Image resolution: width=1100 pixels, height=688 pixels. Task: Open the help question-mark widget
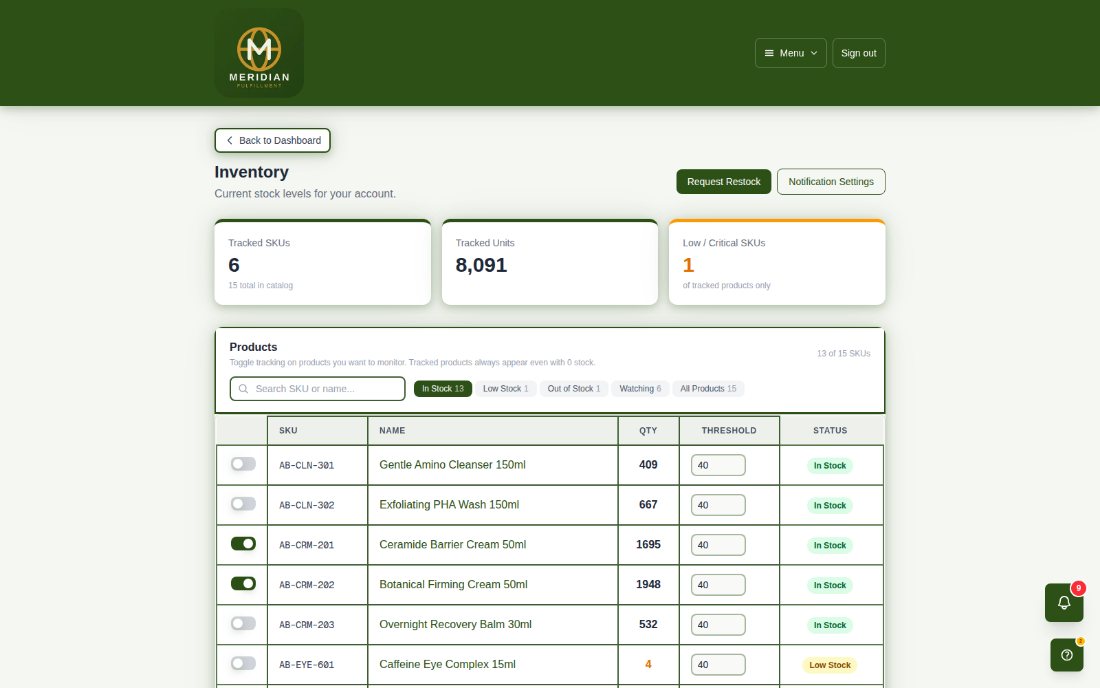click(x=1066, y=655)
